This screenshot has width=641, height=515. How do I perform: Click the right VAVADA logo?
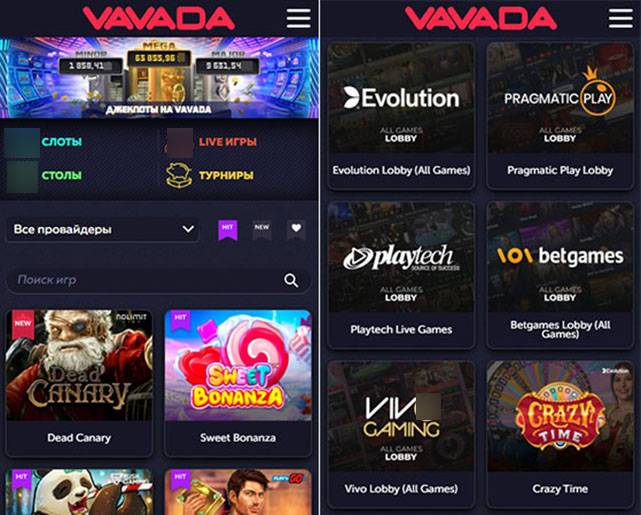[x=481, y=18]
